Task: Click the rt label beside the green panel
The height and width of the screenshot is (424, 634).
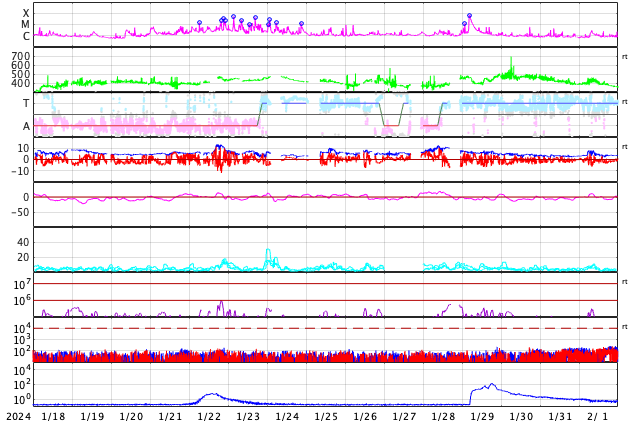Action: [x=625, y=57]
